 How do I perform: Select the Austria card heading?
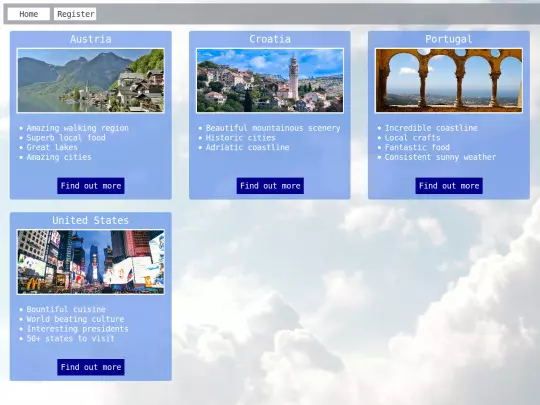pos(91,39)
